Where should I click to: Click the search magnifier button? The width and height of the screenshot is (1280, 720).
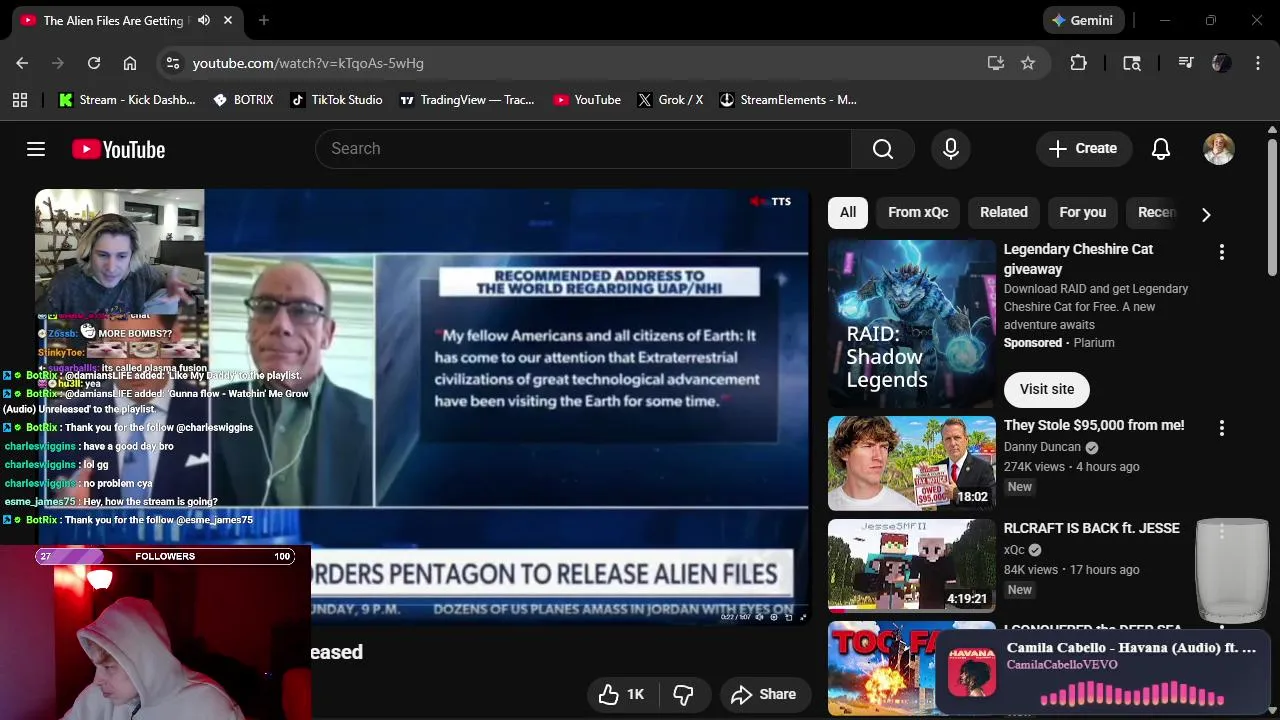pyautogui.click(x=883, y=149)
